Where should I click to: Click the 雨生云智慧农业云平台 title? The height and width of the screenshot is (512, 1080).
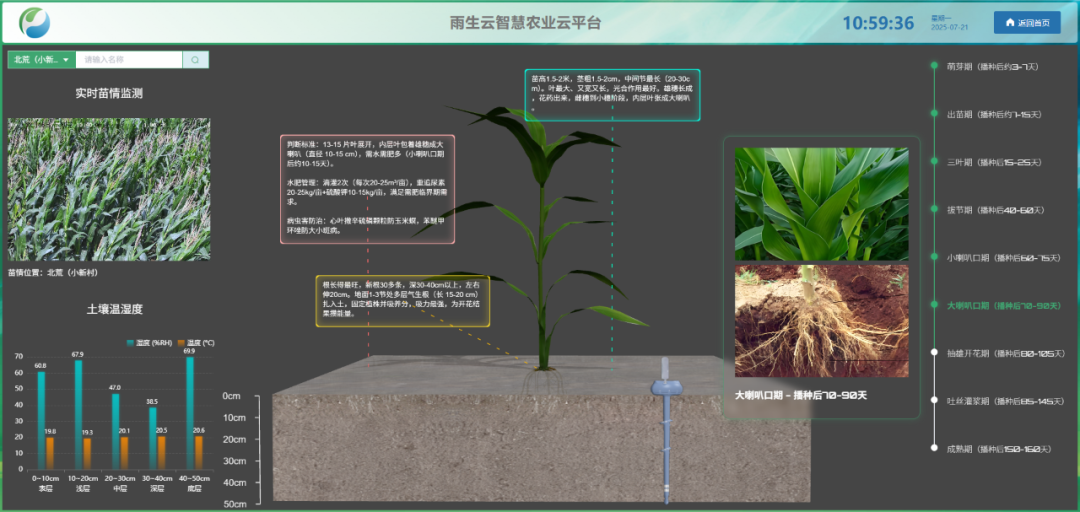point(526,23)
